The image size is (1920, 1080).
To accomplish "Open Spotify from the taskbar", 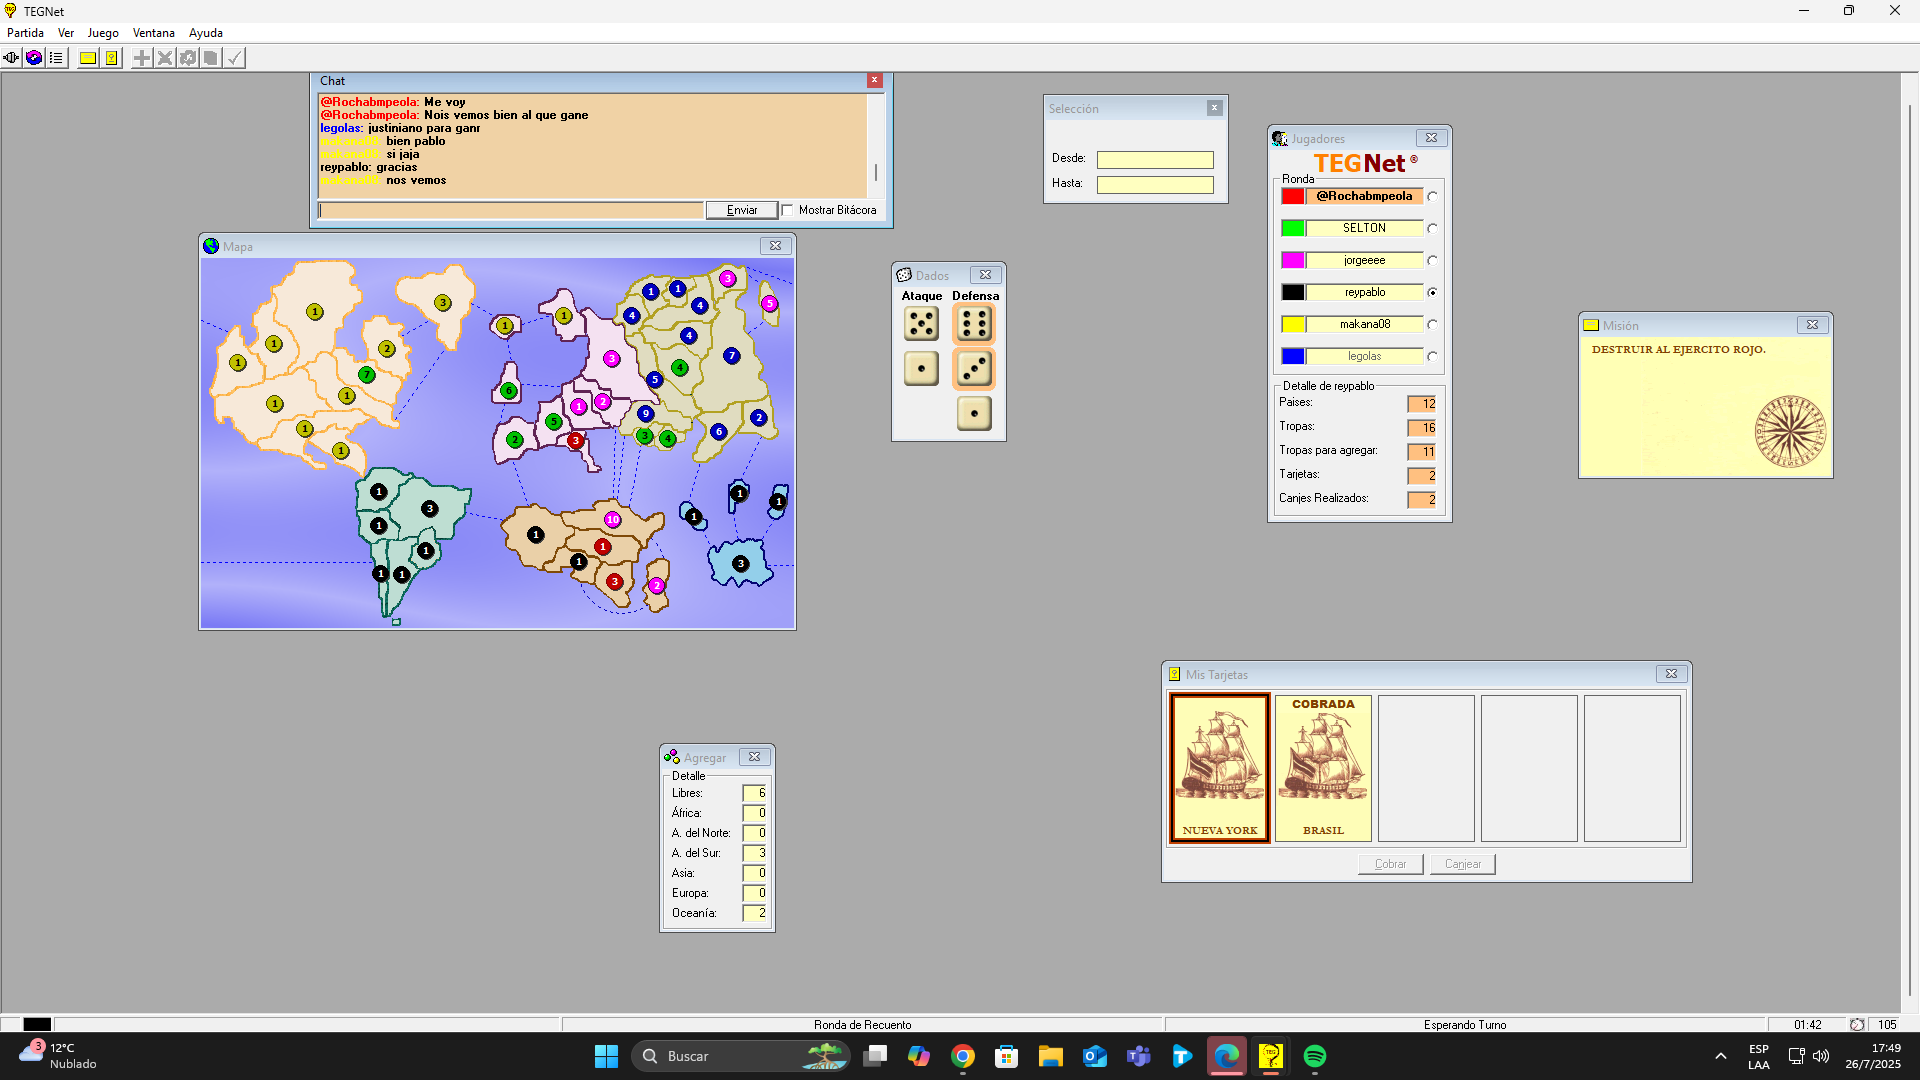I will click(x=1315, y=1056).
